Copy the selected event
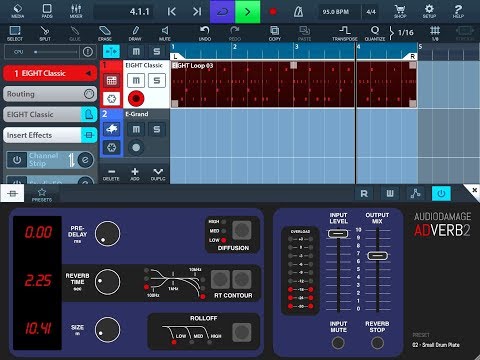The image size is (480, 360). pyautogui.click(x=274, y=33)
